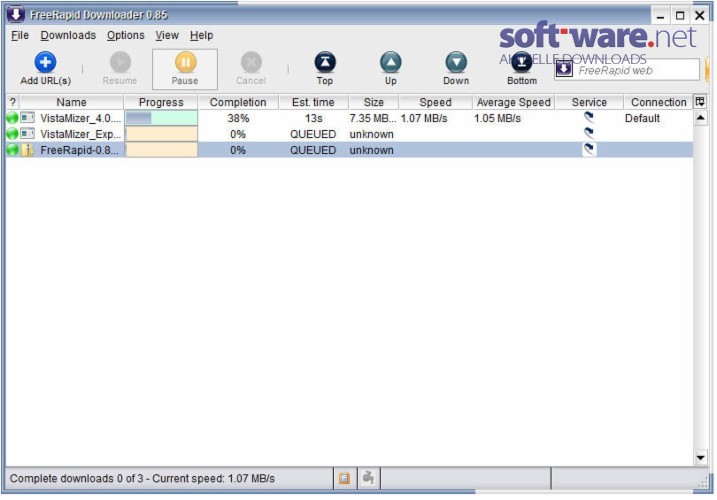The image size is (717, 500).
Task: Move selected download Up
Action: [391, 69]
